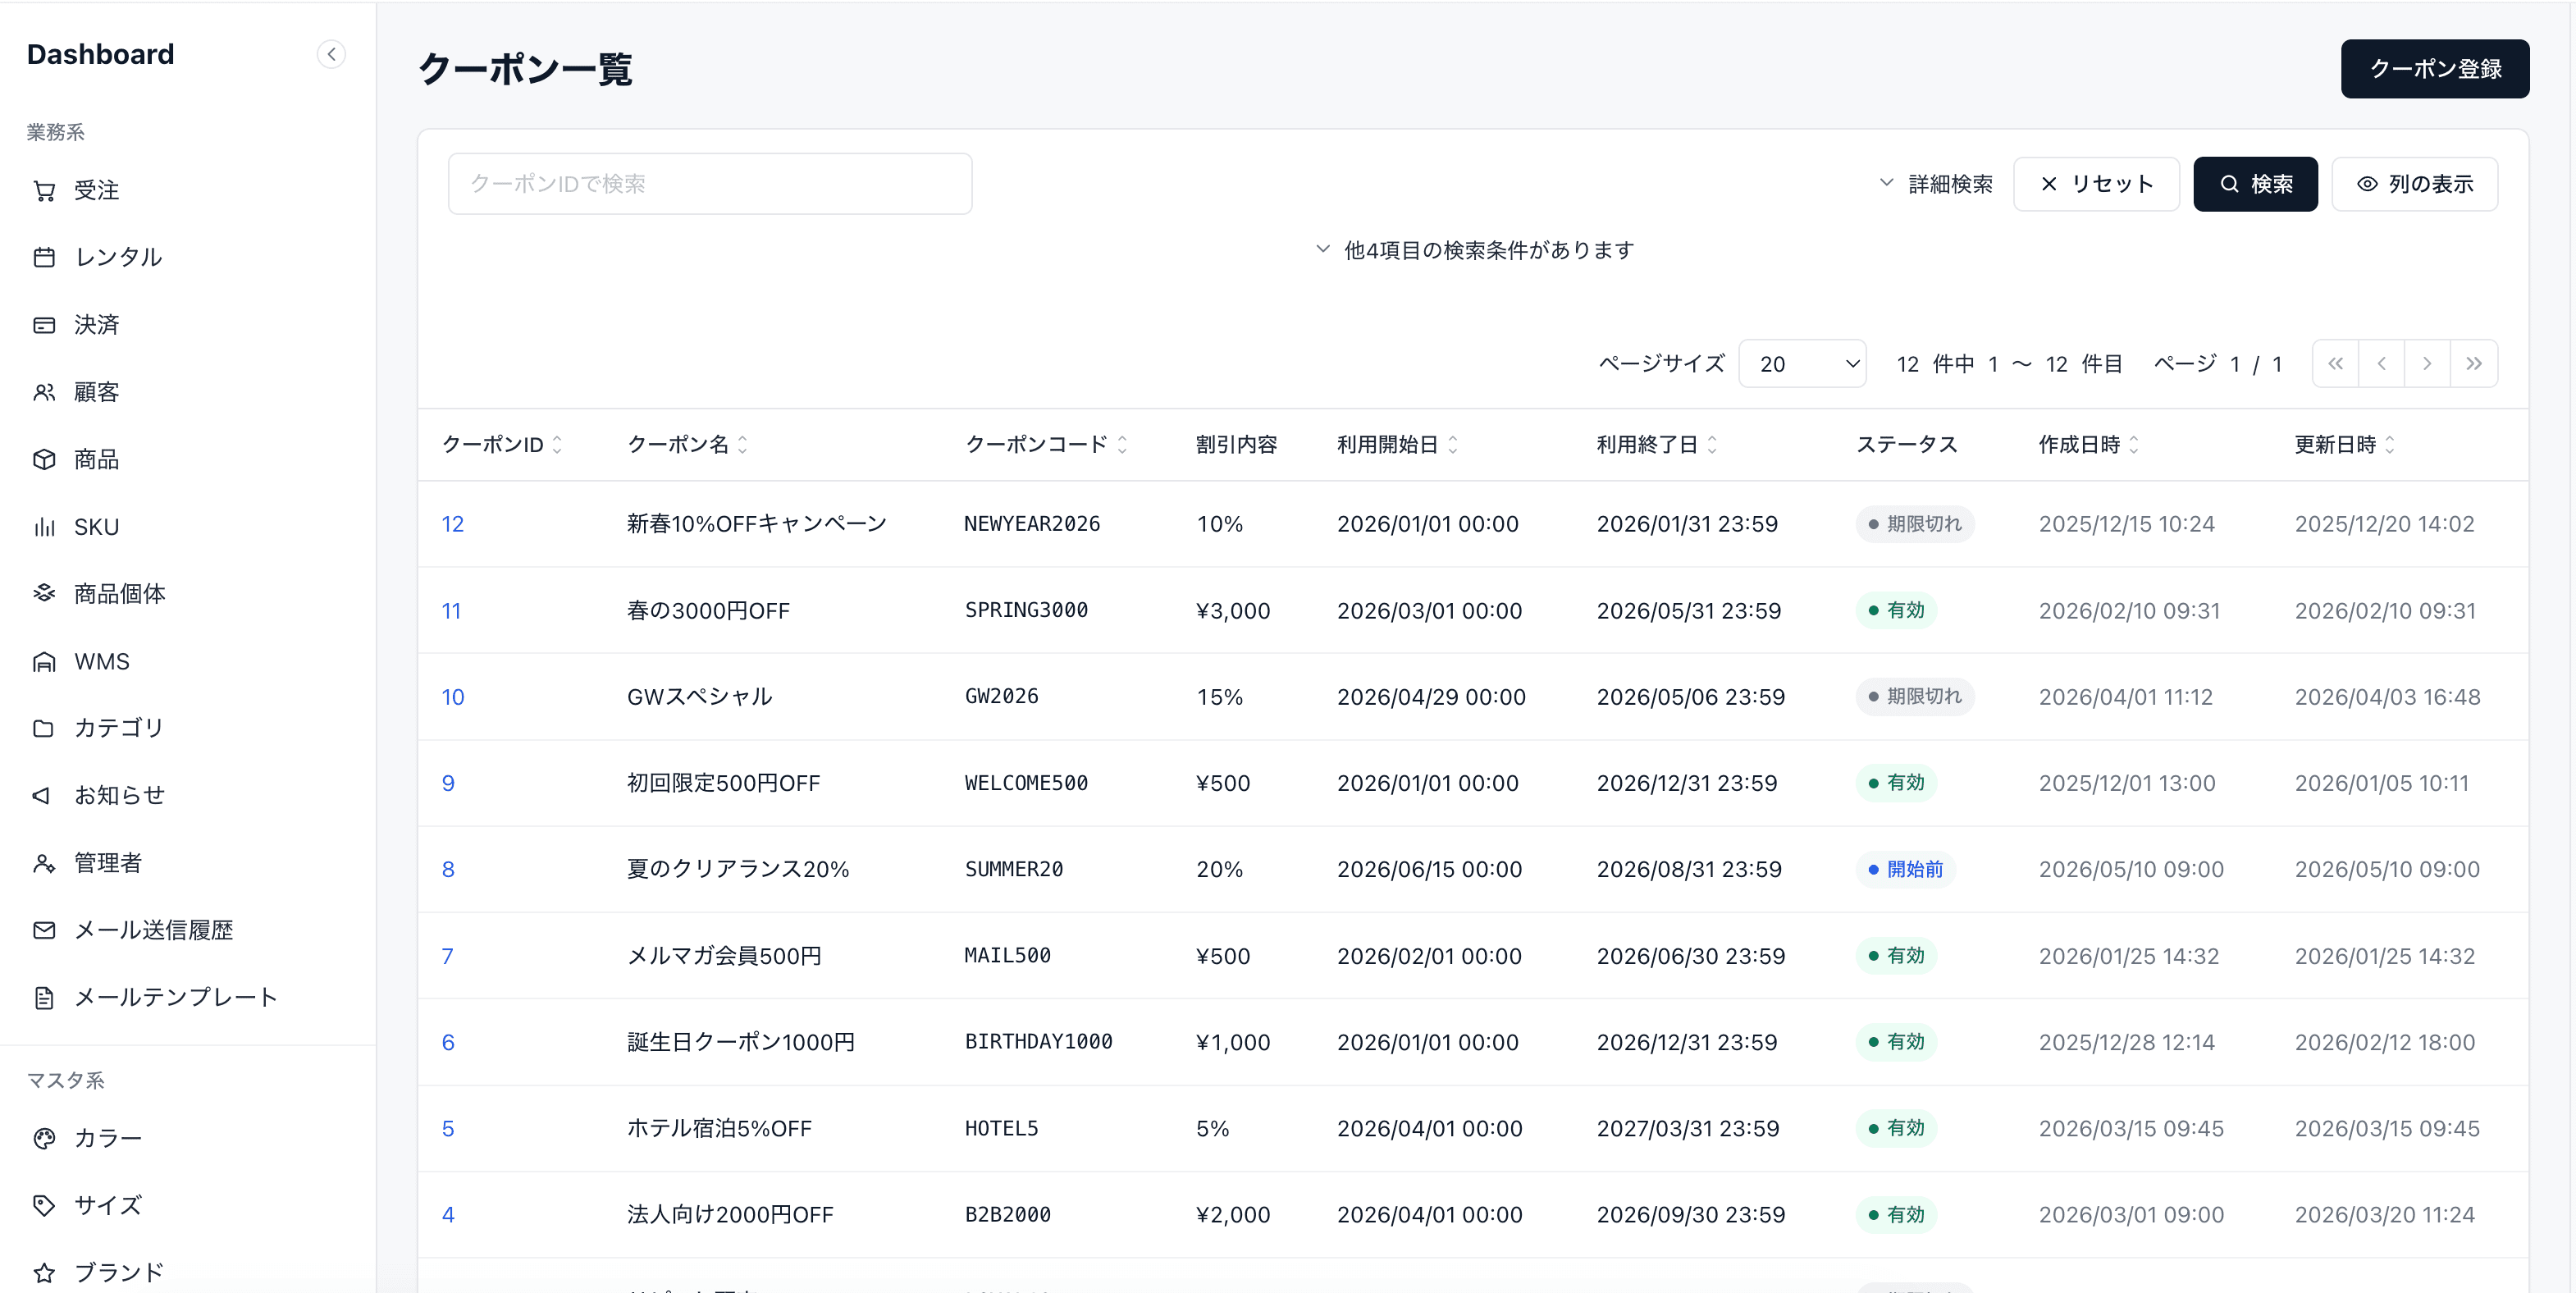Click the SKU bar chart icon

[x=44, y=527]
